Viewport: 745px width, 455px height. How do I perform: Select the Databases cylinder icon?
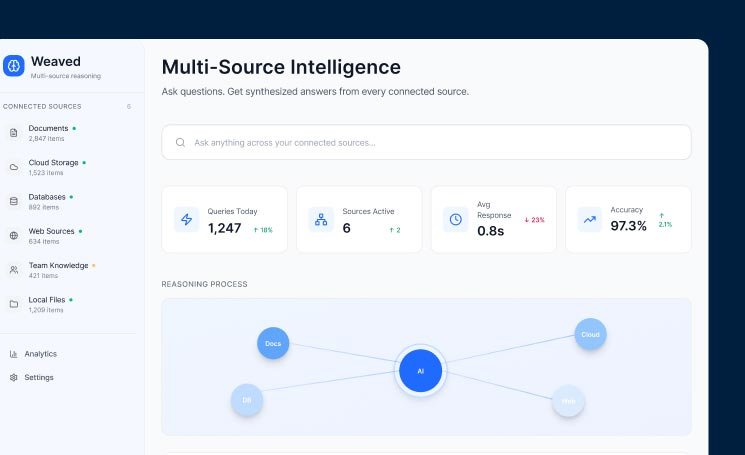click(14, 201)
